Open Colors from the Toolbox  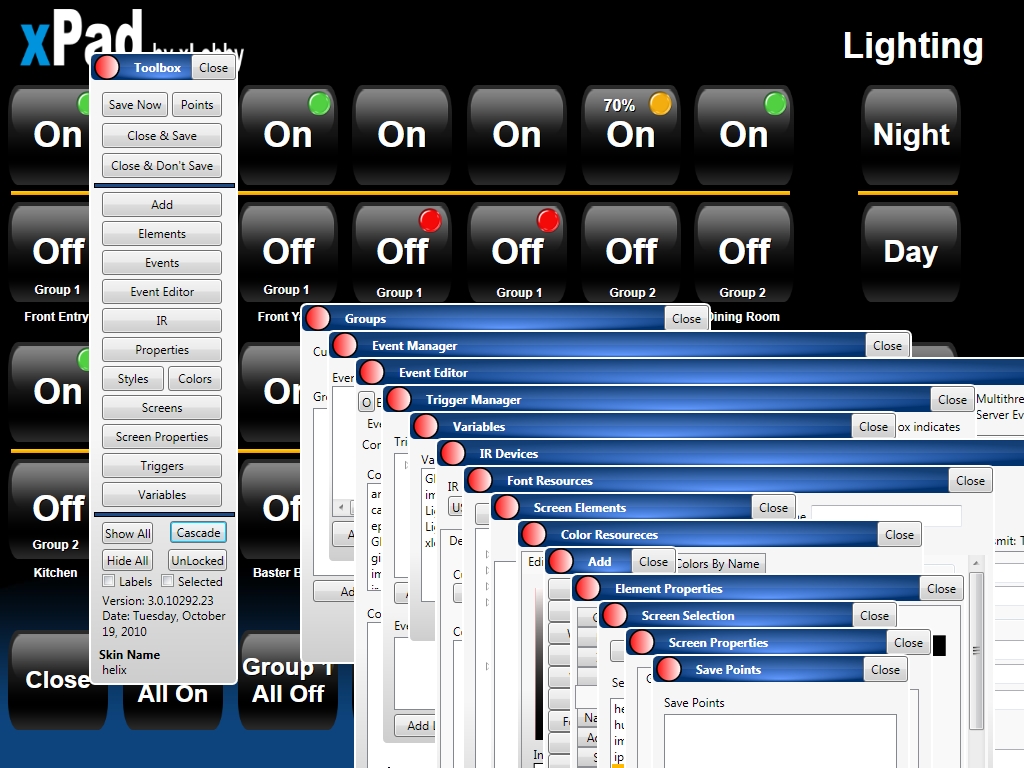[x=195, y=378]
